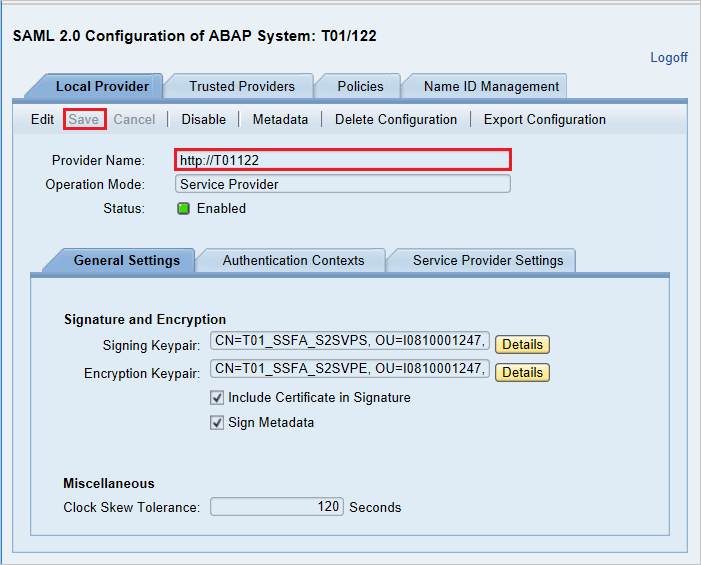Show Details for the Signing Keypair
This screenshot has height=565, width=701.
(522, 344)
